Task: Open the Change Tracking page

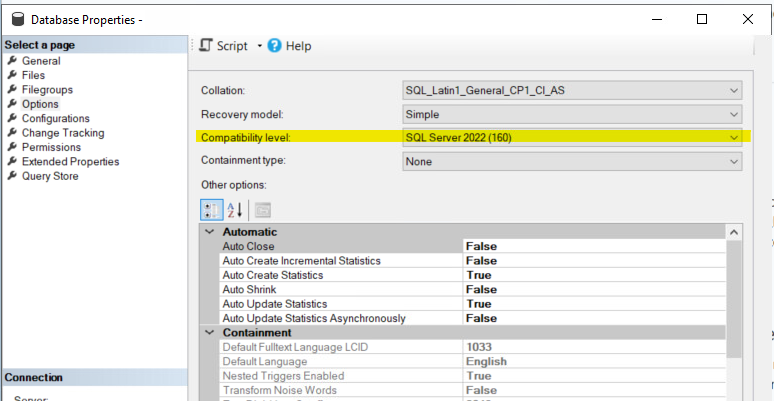Action: 63,133
